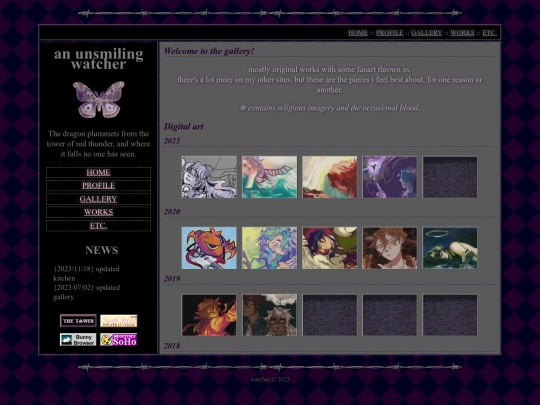Open the 2023 grayscale sketch thumbnail
The height and width of the screenshot is (405, 540).
209,177
